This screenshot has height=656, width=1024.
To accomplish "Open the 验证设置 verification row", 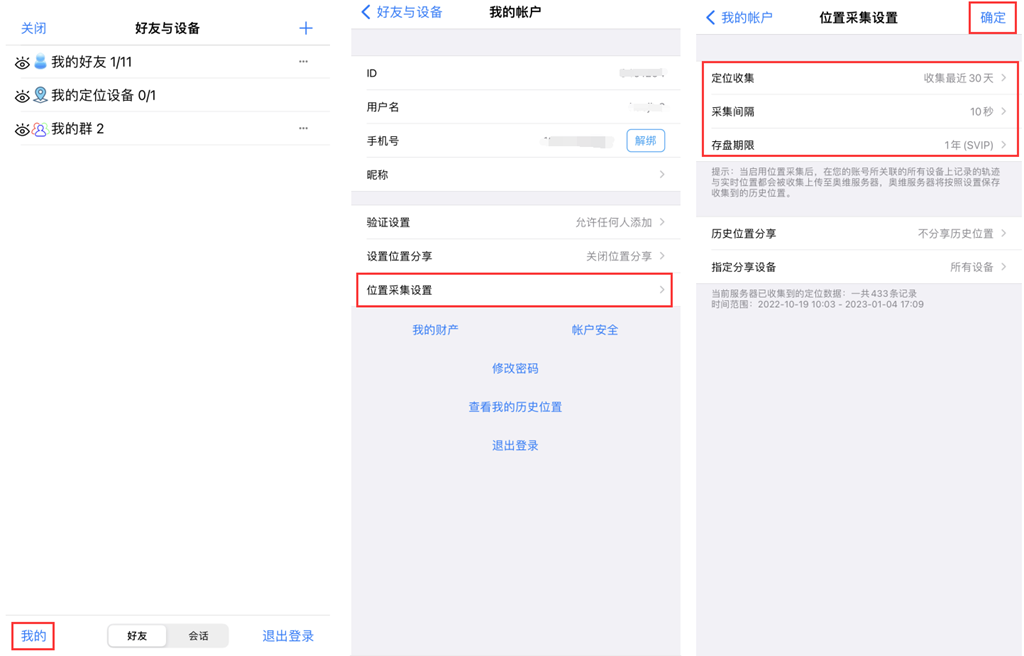I will [x=514, y=223].
